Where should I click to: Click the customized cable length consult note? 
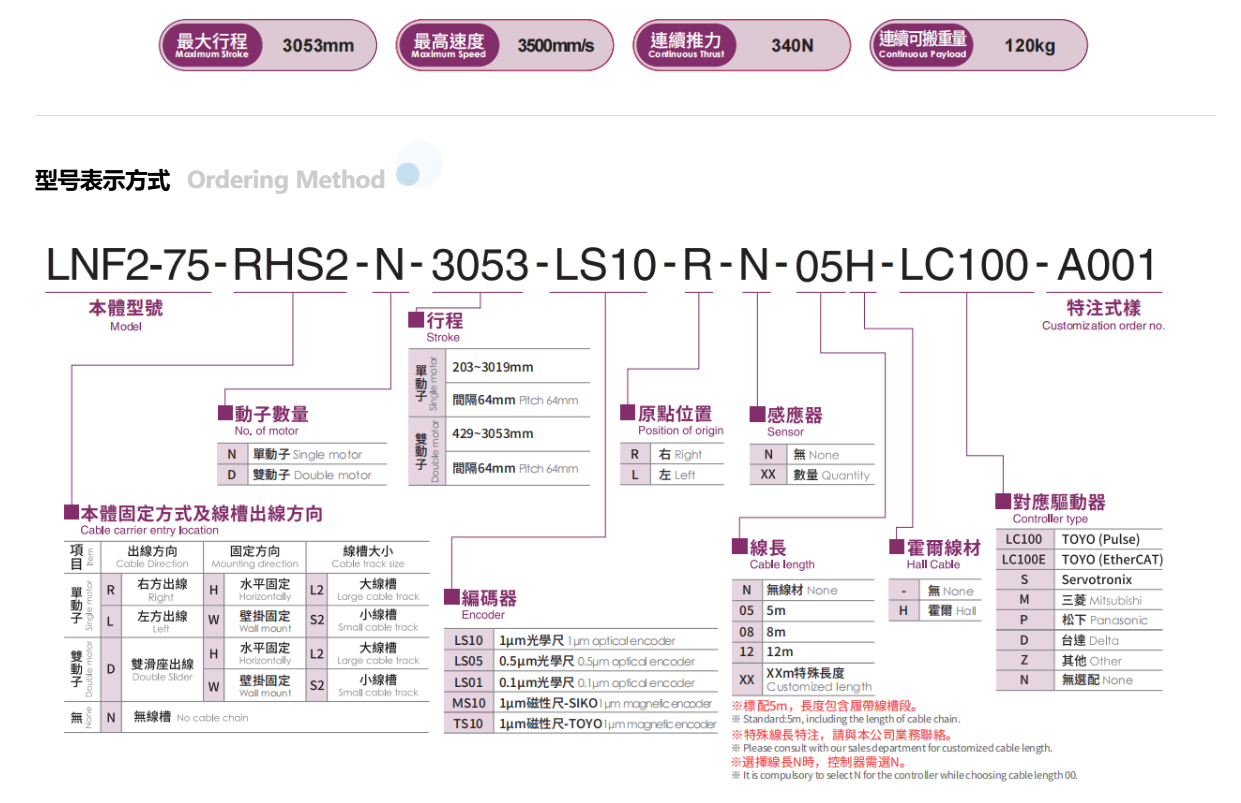(892, 748)
